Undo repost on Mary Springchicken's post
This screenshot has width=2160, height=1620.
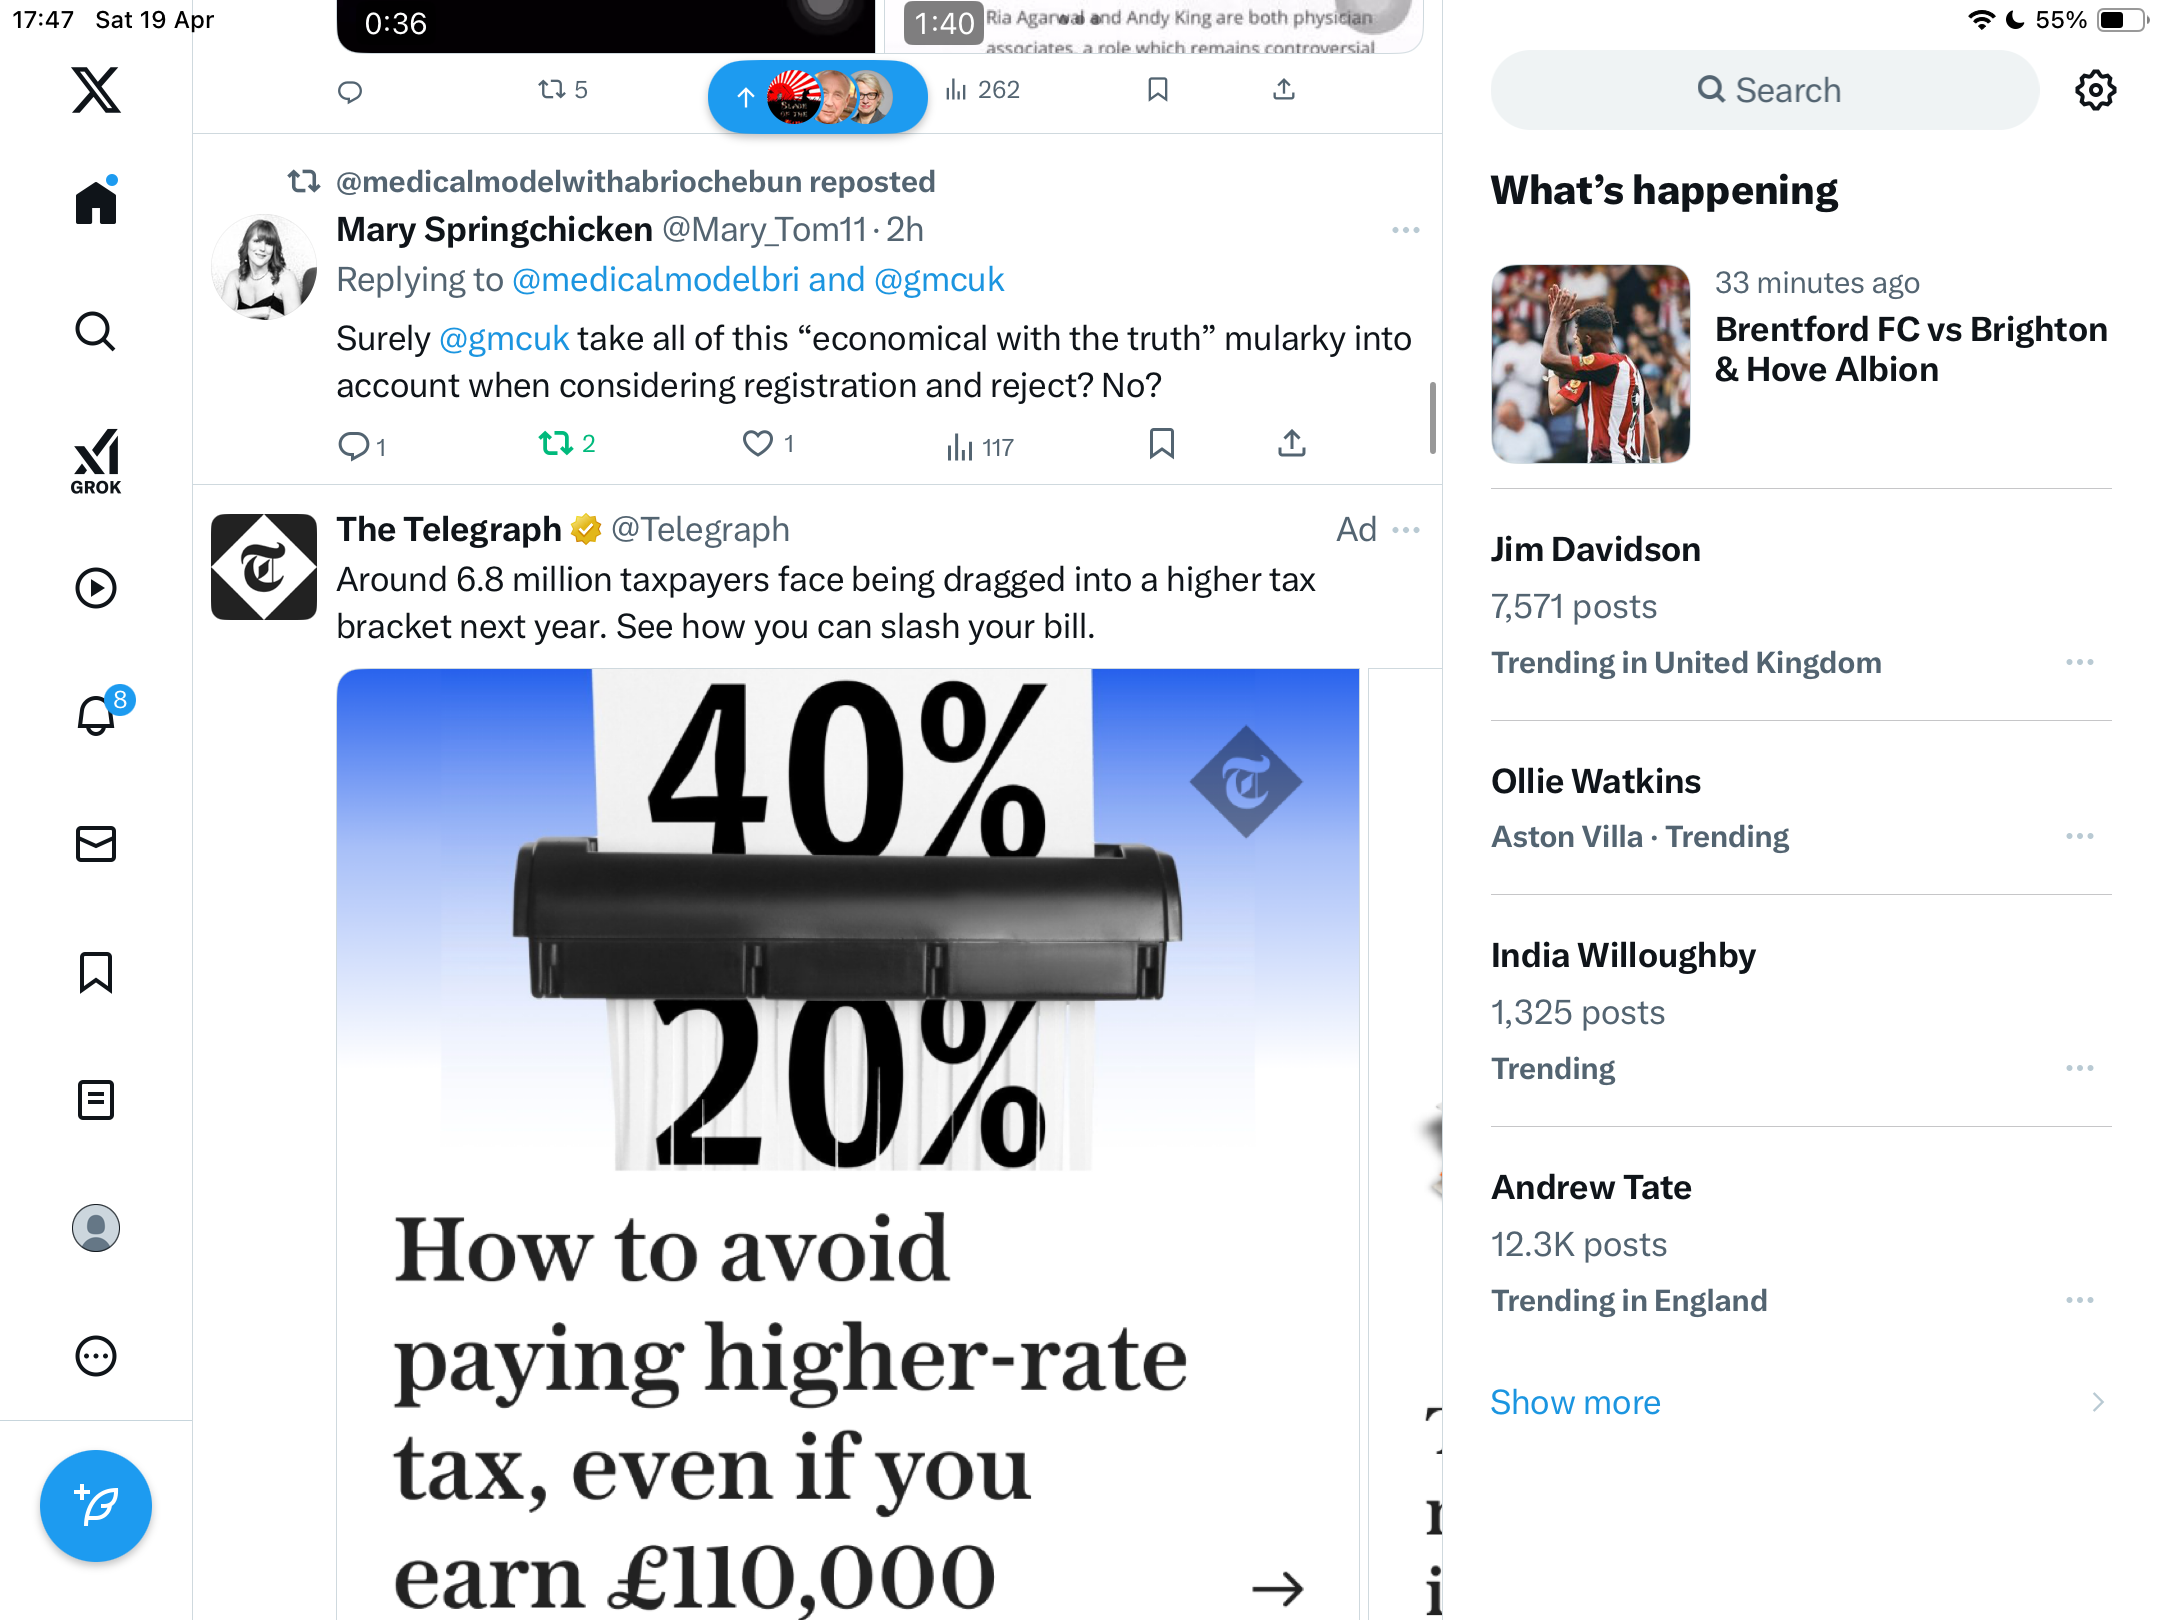[567, 443]
